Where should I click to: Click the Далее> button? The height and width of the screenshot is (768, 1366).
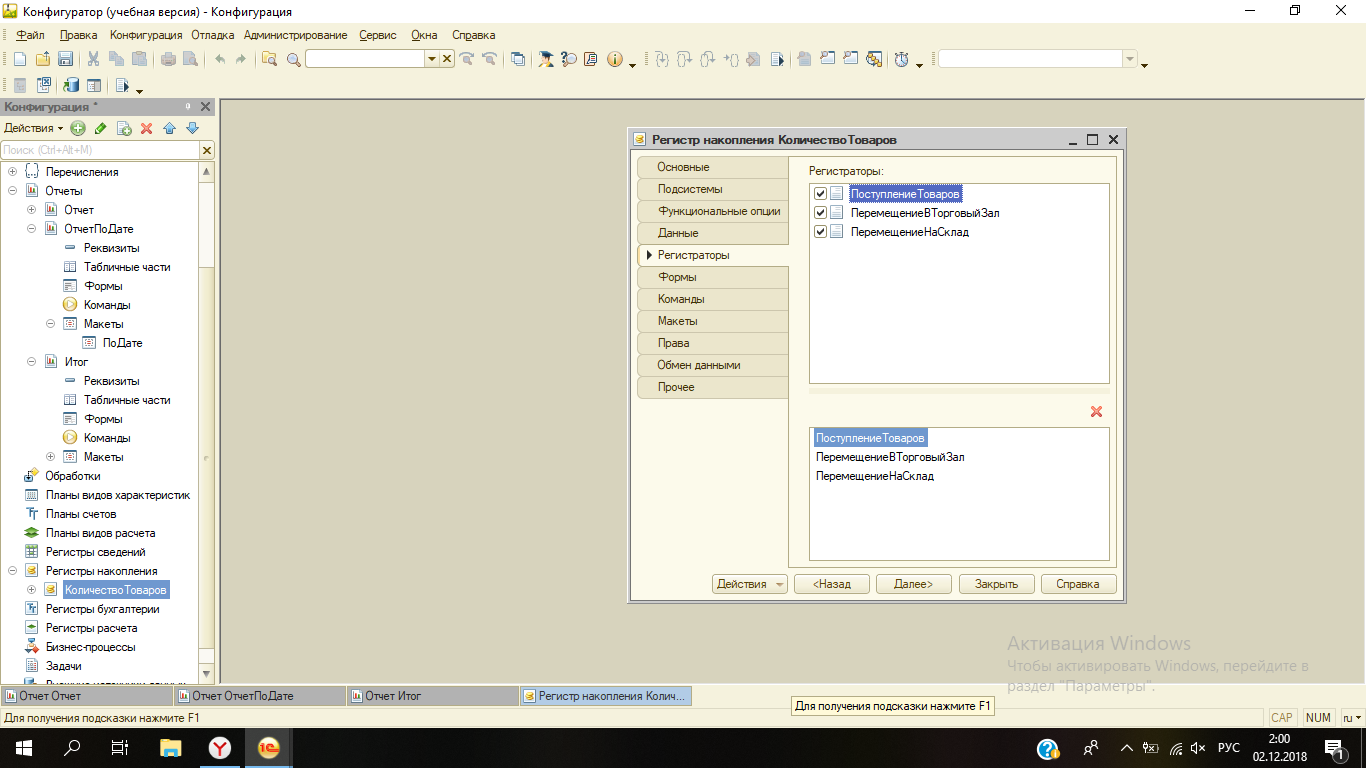tap(913, 584)
